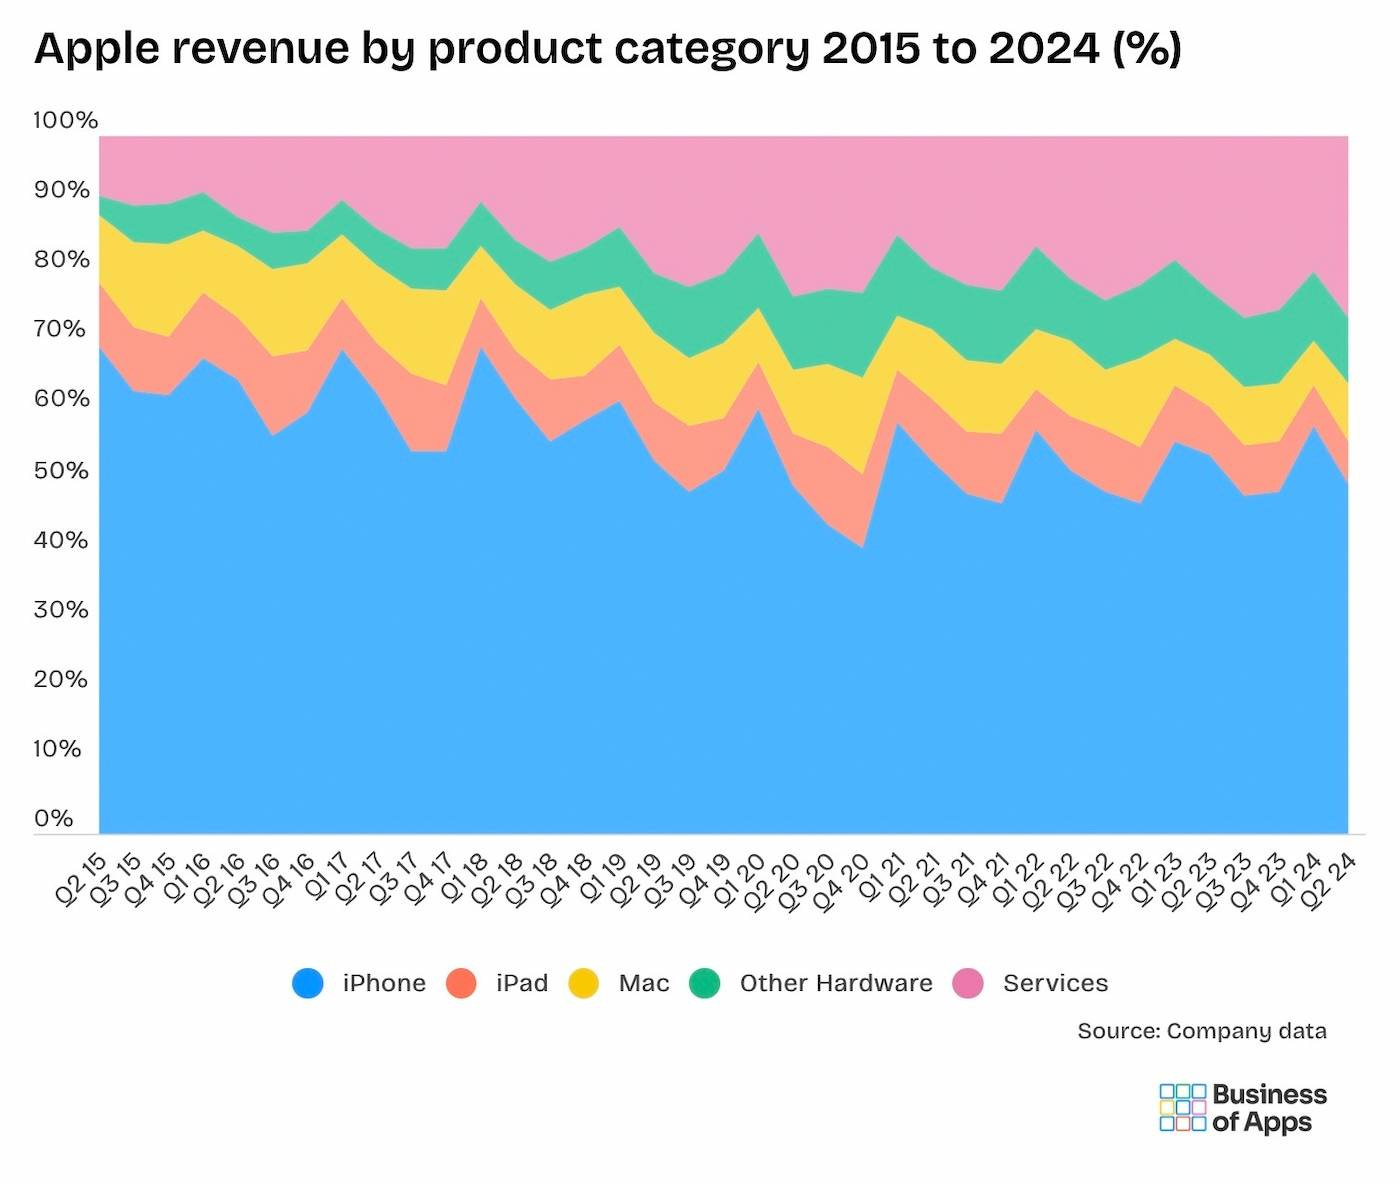
Task: Toggle the Mac legend label
Action: 644,983
